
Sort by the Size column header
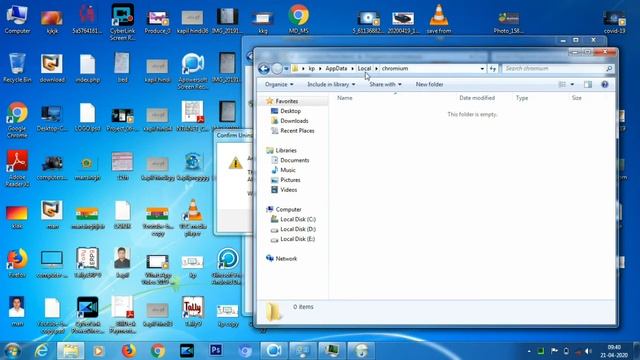[x=576, y=98]
